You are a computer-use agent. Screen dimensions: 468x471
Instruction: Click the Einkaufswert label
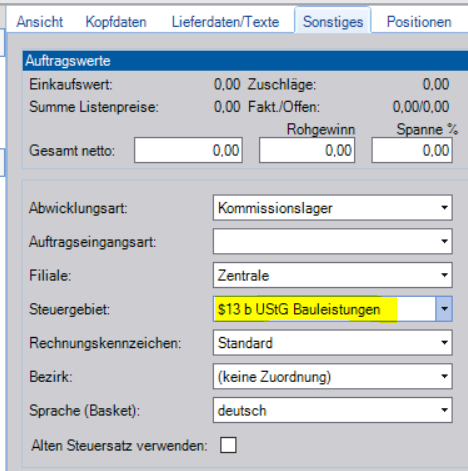pyautogui.click(x=71, y=84)
